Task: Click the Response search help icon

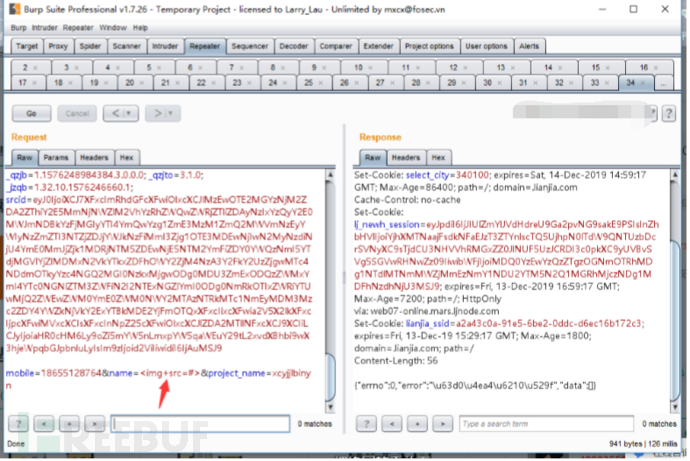Action: tap(366, 424)
